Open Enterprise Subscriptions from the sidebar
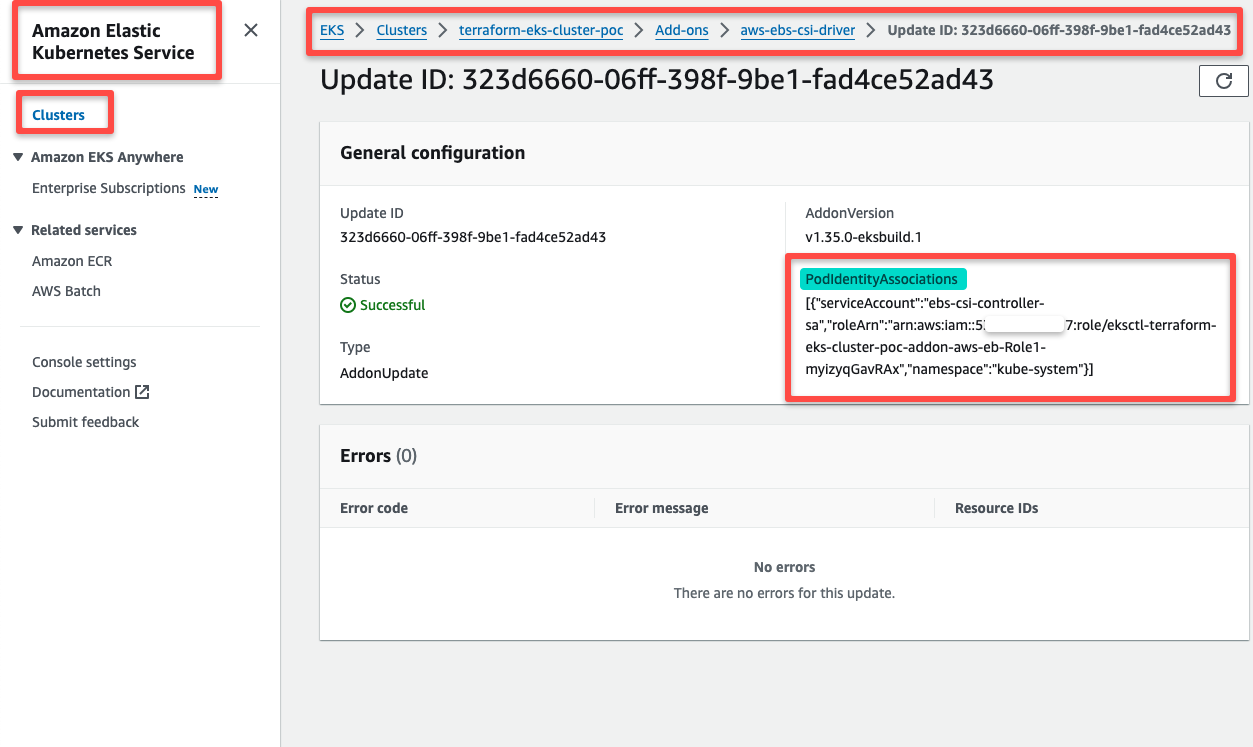 click(x=108, y=188)
